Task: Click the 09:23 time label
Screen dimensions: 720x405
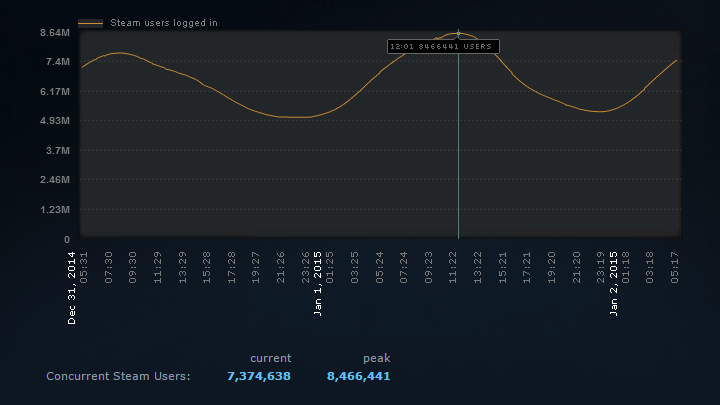Action: coord(428,267)
